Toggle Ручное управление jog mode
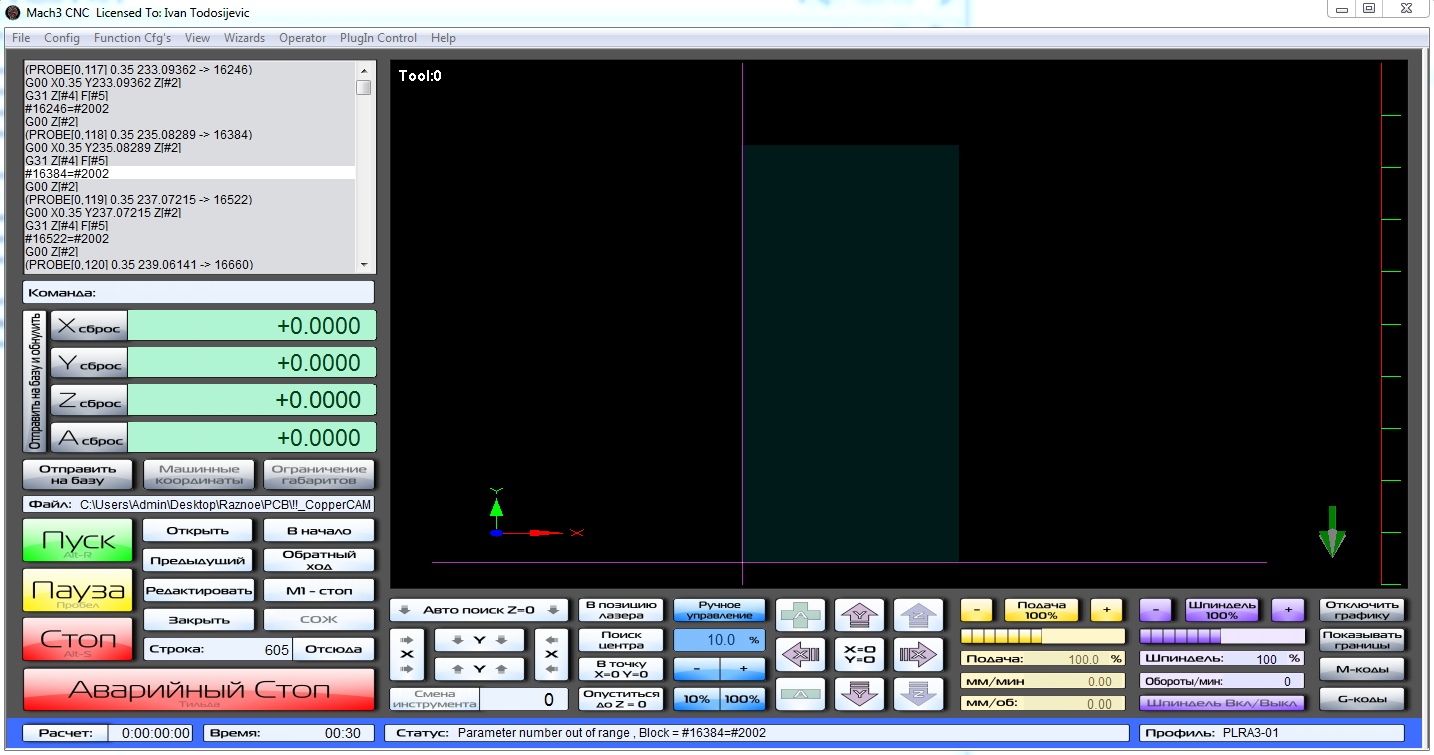The height and width of the screenshot is (755, 1434). click(720, 610)
